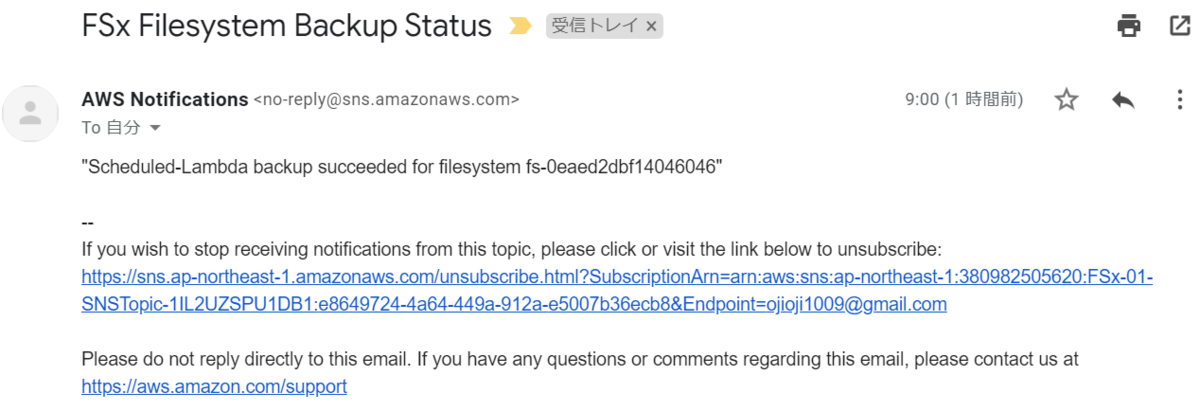Open the SNS unsubscribe link
The width and height of the screenshot is (1200, 411).
(616, 277)
